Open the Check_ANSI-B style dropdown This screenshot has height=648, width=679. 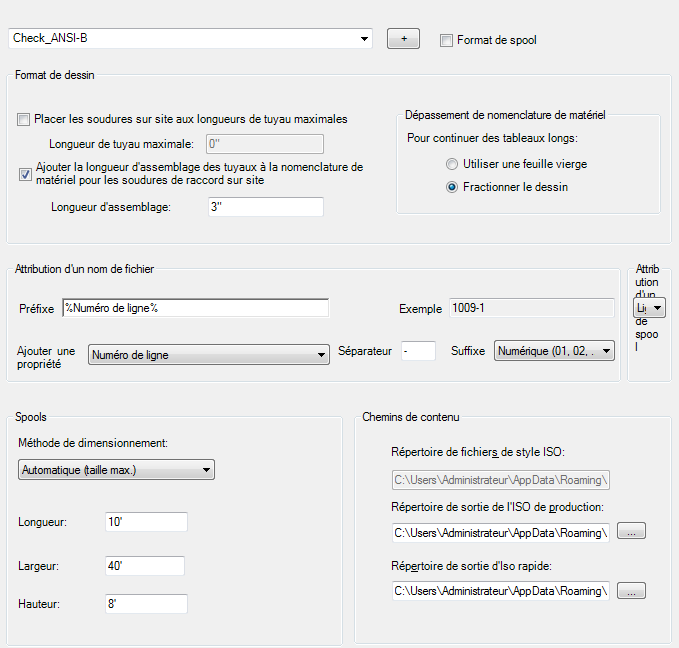[367, 39]
